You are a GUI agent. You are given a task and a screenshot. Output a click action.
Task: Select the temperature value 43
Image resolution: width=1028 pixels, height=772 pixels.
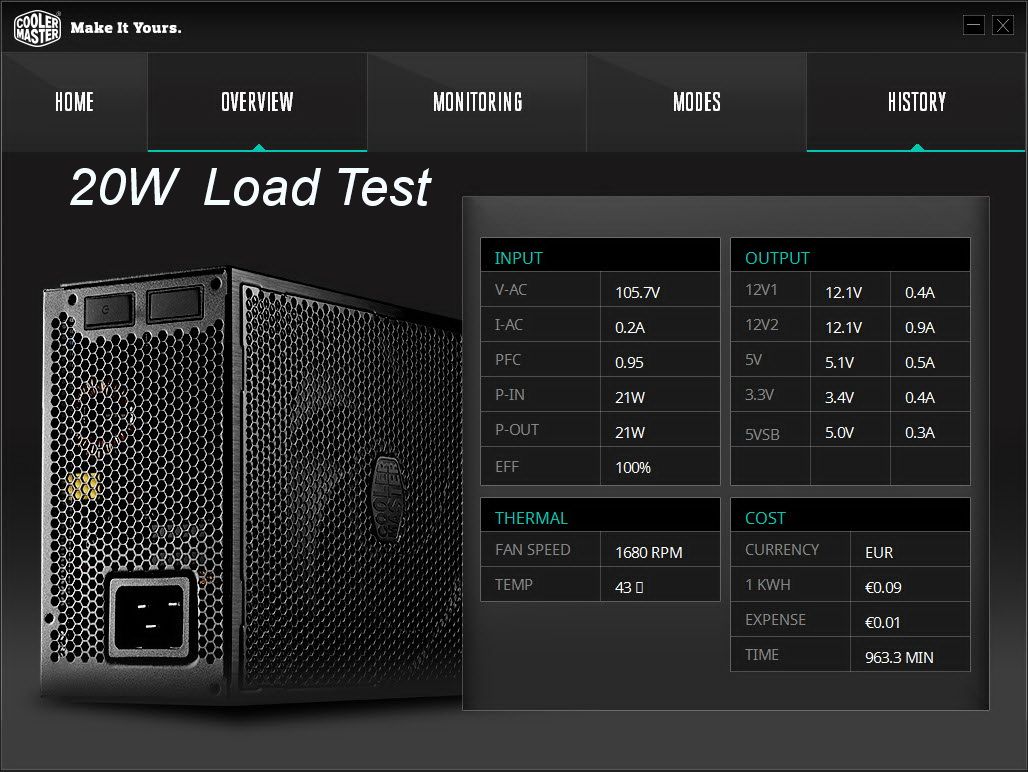tap(629, 587)
